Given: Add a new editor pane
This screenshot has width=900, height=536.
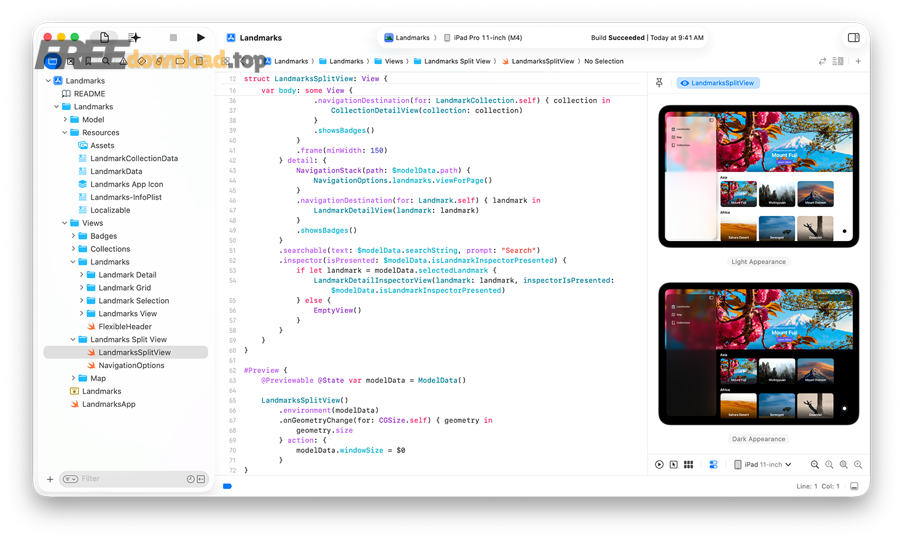Looking at the screenshot, I should (x=858, y=61).
